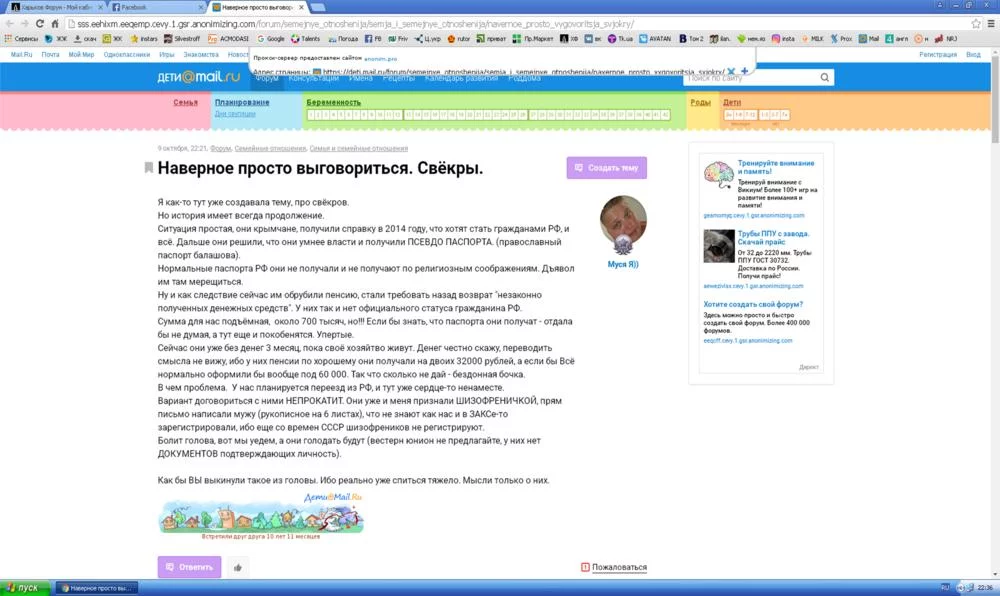The height and width of the screenshot is (596, 1000).
Task: Close the Facebook tab
Action: pyautogui.click(x=201, y=7)
